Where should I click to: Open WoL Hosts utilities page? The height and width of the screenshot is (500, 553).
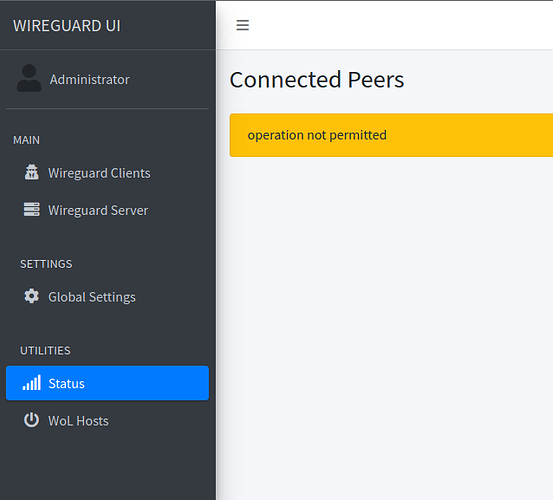pos(107,421)
